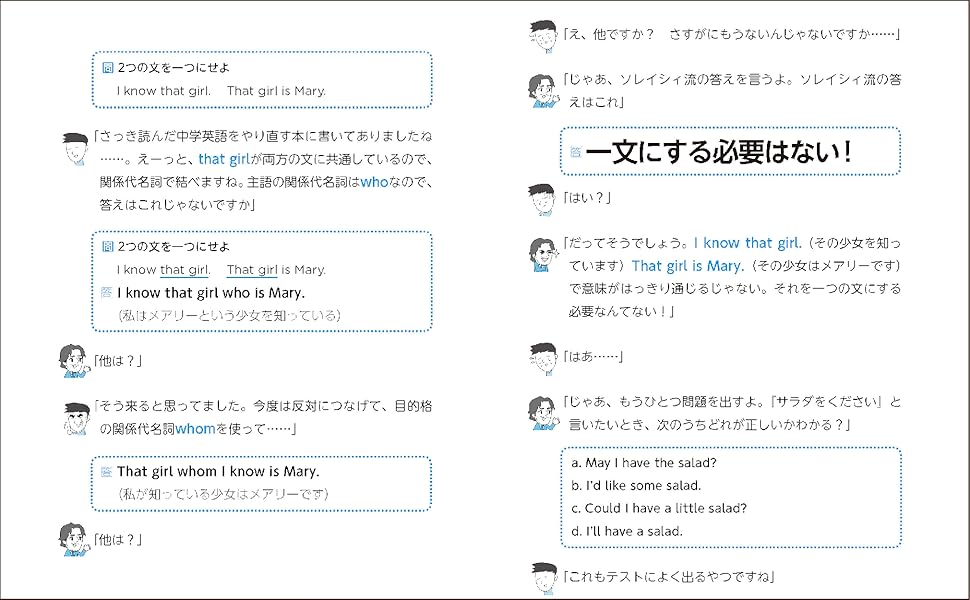This screenshot has height=600, width=970.
Task: Click student avatar next to 'はあ……'
Action: click(543, 358)
